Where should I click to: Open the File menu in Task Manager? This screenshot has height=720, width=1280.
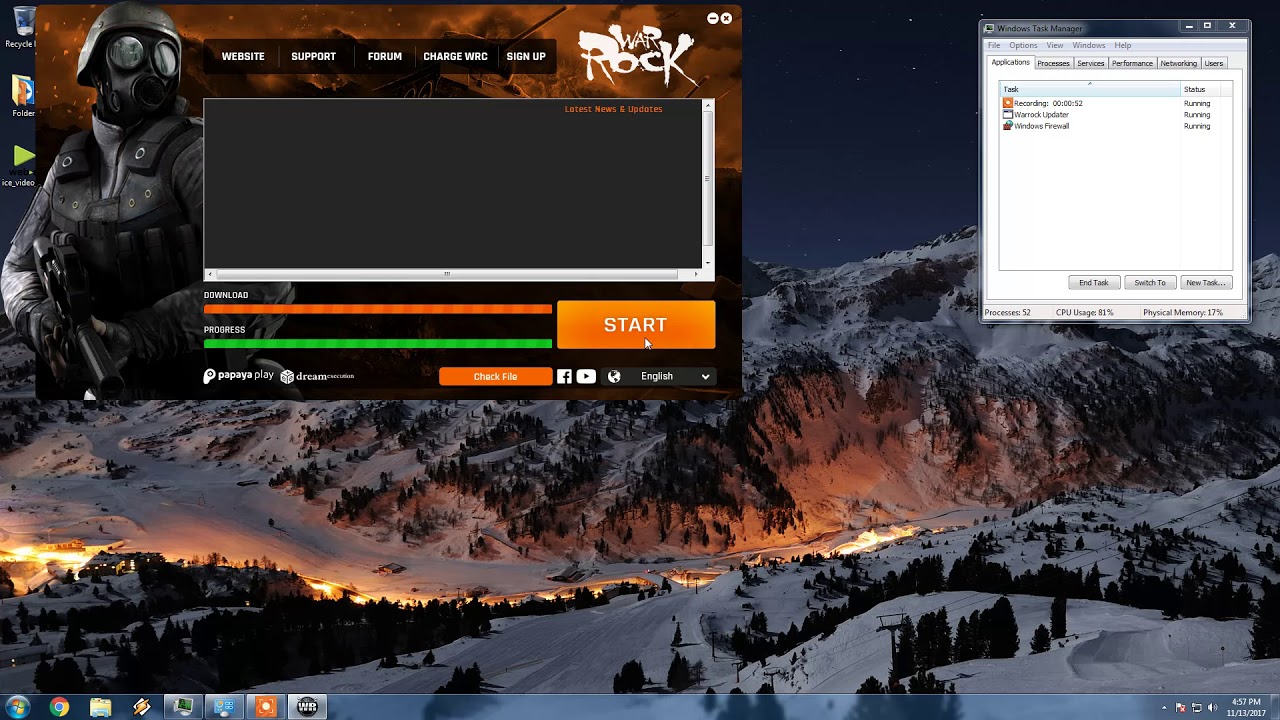pyautogui.click(x=994, y=45)
